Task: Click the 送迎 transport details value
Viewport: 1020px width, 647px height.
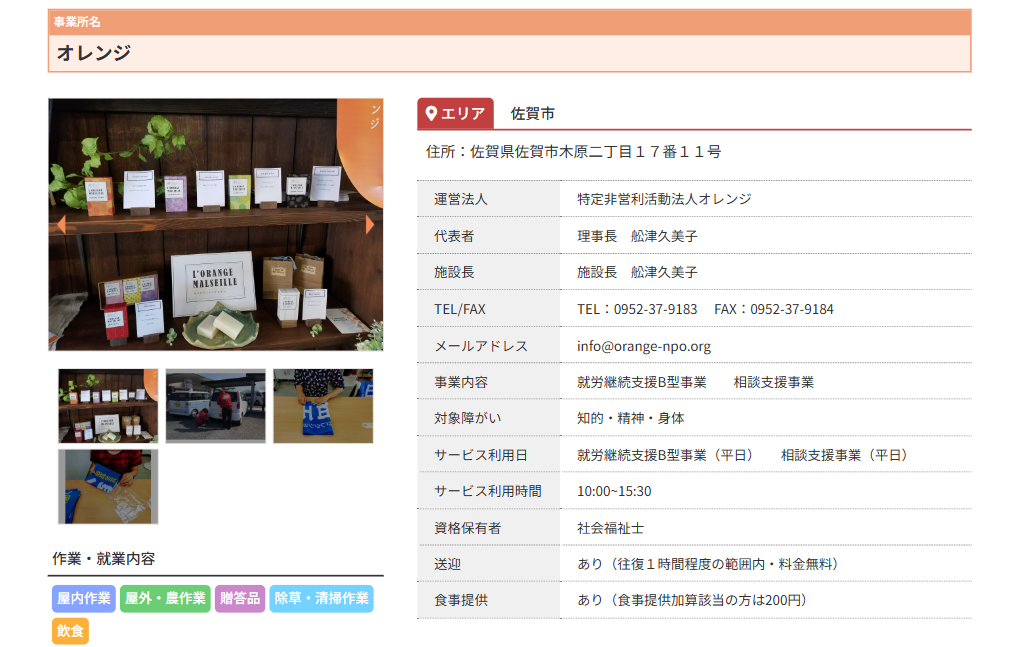Action: click(710, 564)
